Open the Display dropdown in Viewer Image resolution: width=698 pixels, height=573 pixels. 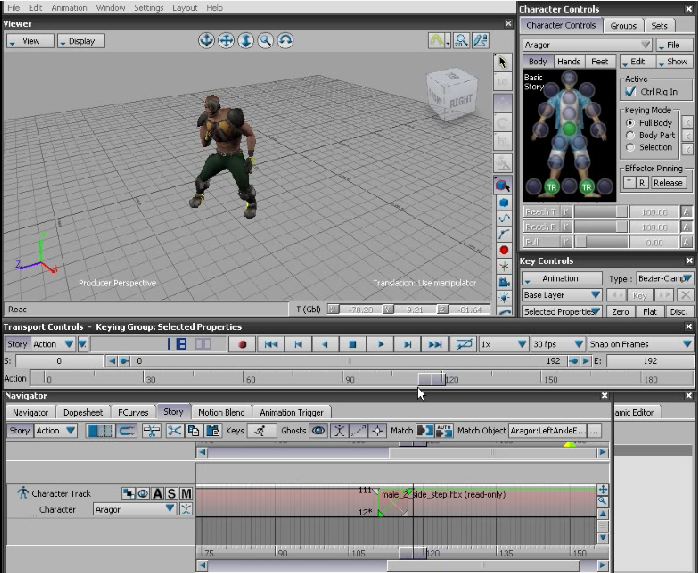pos(81,41)
